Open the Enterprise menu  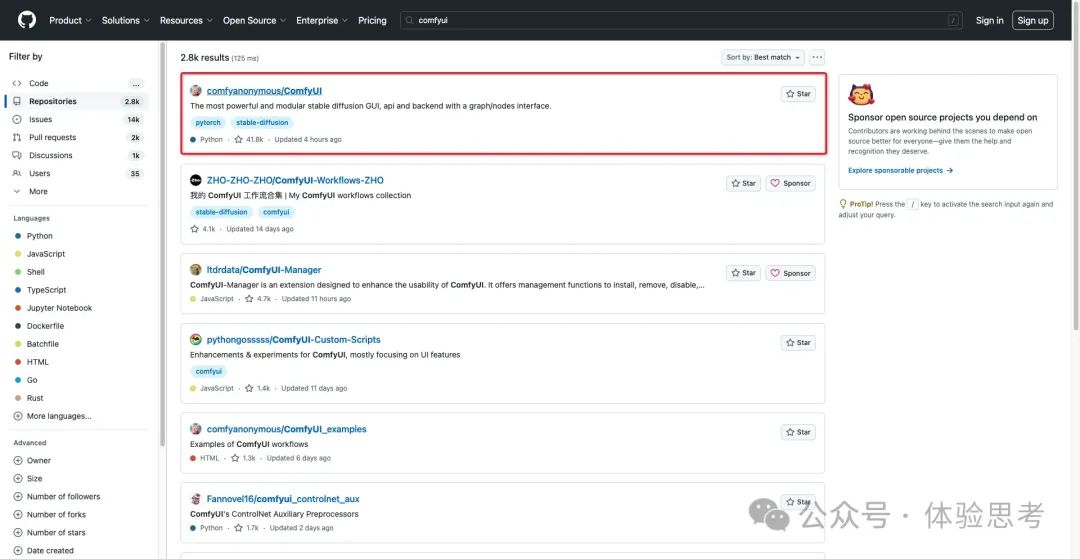pos(322,21)
